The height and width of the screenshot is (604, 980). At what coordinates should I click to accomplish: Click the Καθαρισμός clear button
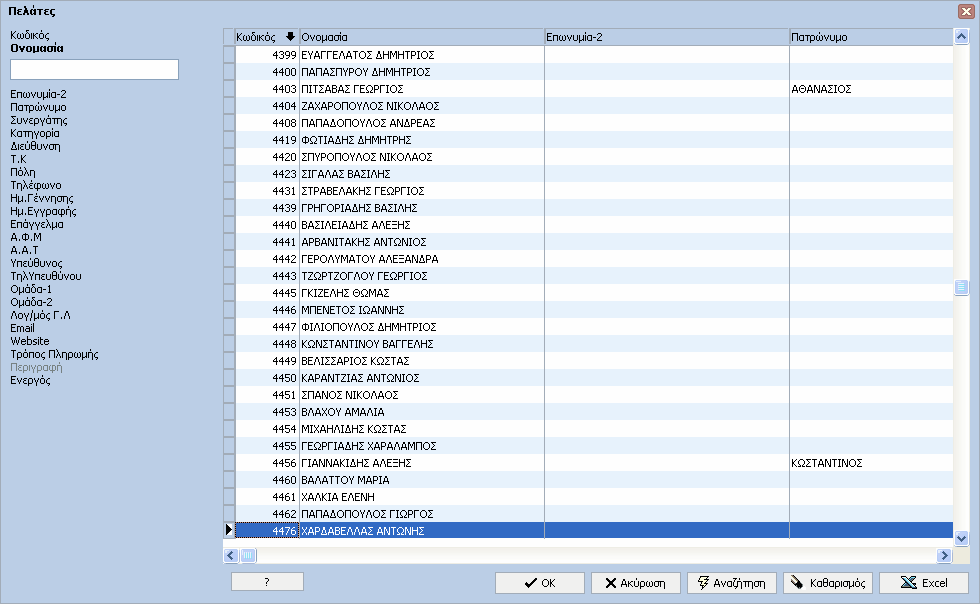828,583
